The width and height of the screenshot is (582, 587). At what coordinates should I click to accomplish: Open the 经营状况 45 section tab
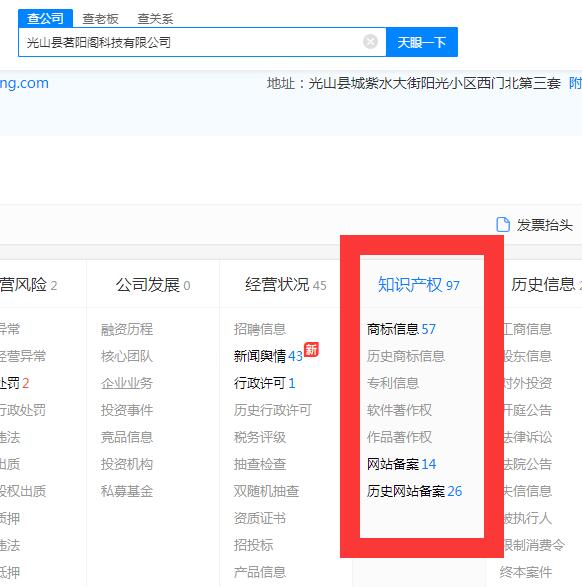point(286,285)
